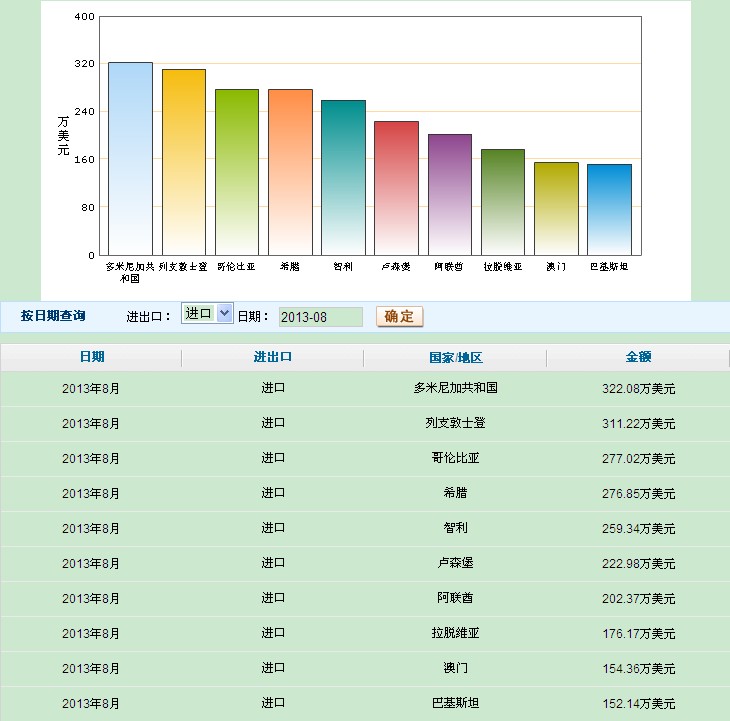Click 卢森堡 in the table
Viewport: 730px width, 721px height.
455,563
